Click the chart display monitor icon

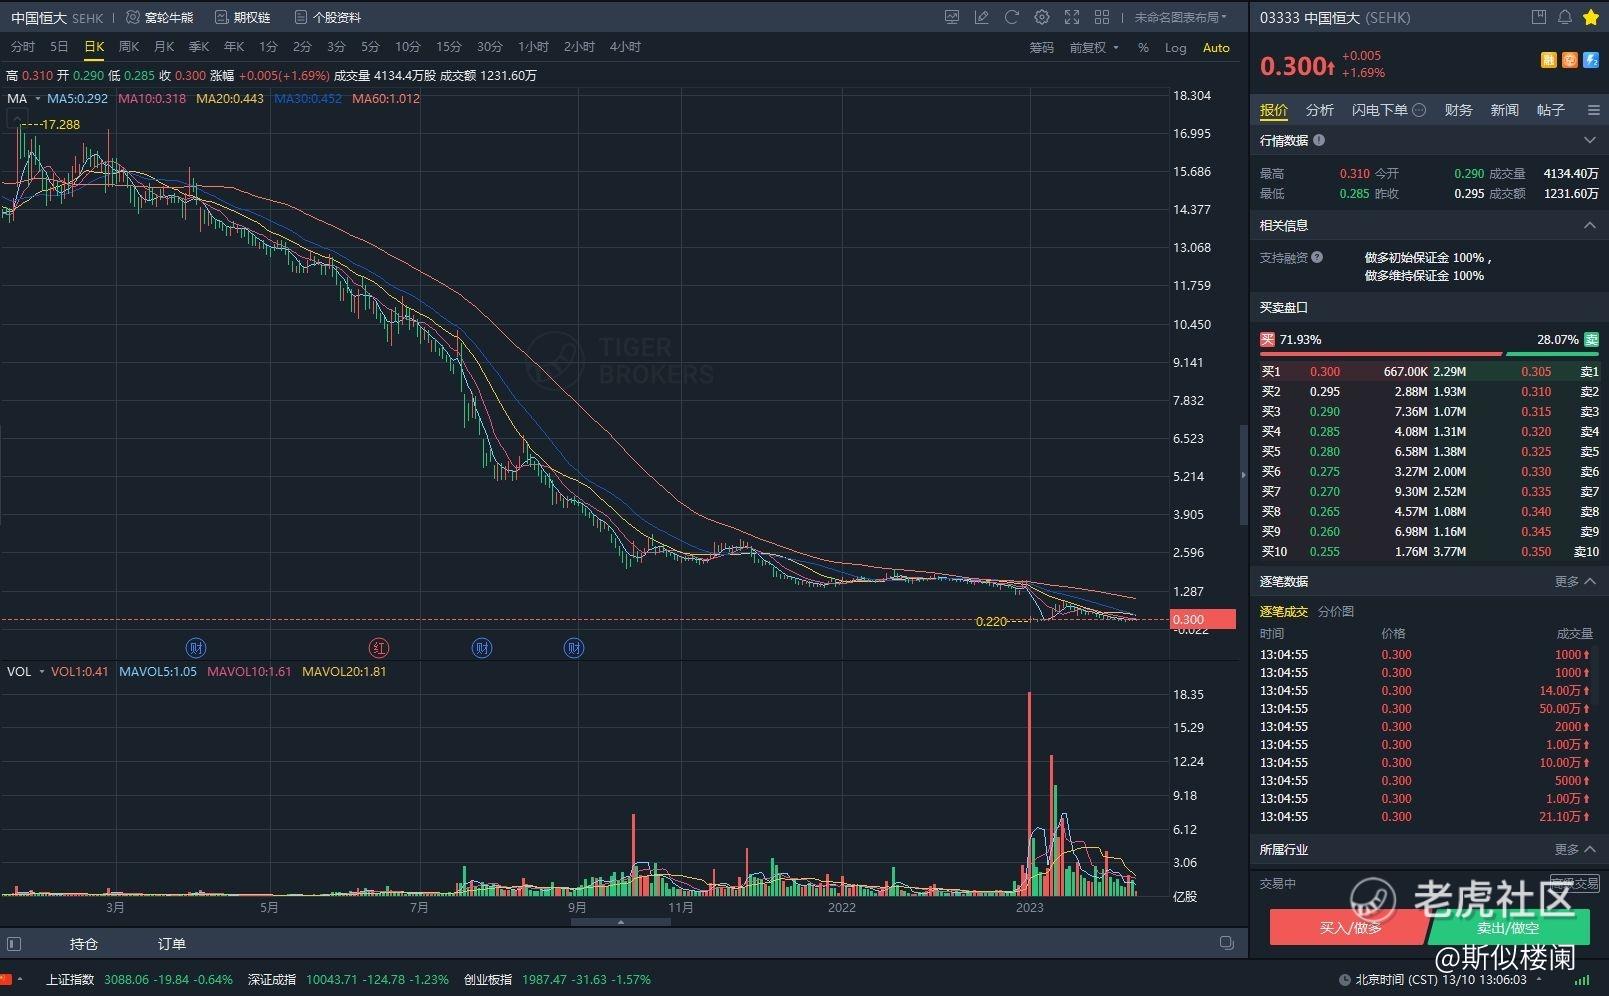click(952, 17)
